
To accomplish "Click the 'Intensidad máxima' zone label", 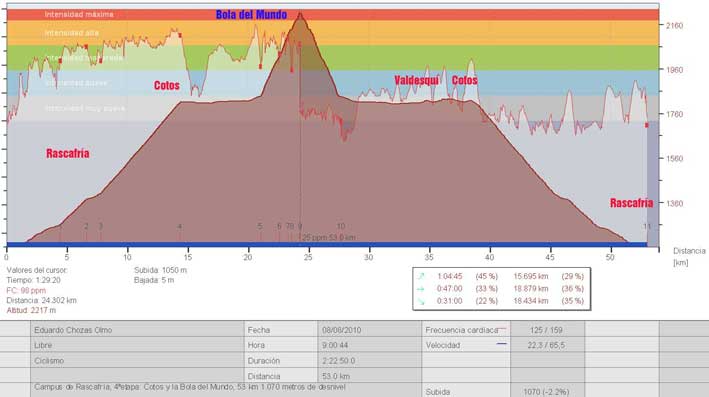I will (79, 14).
